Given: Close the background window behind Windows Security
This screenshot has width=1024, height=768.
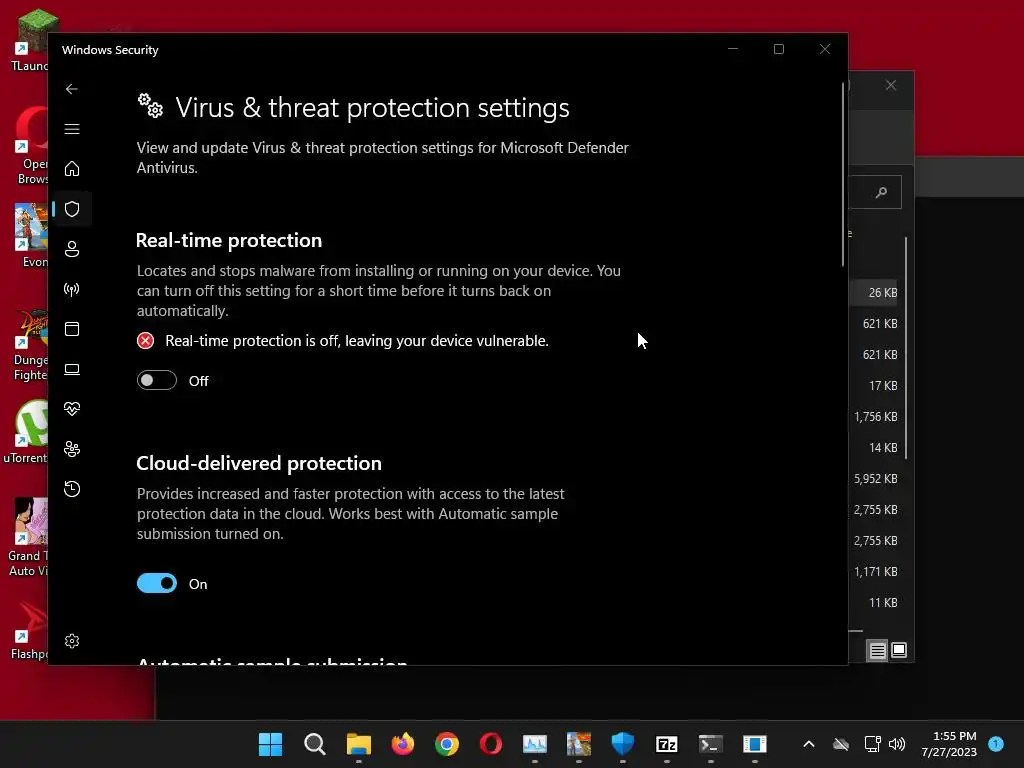Looking at the screenshot, I should pos(891,86).
